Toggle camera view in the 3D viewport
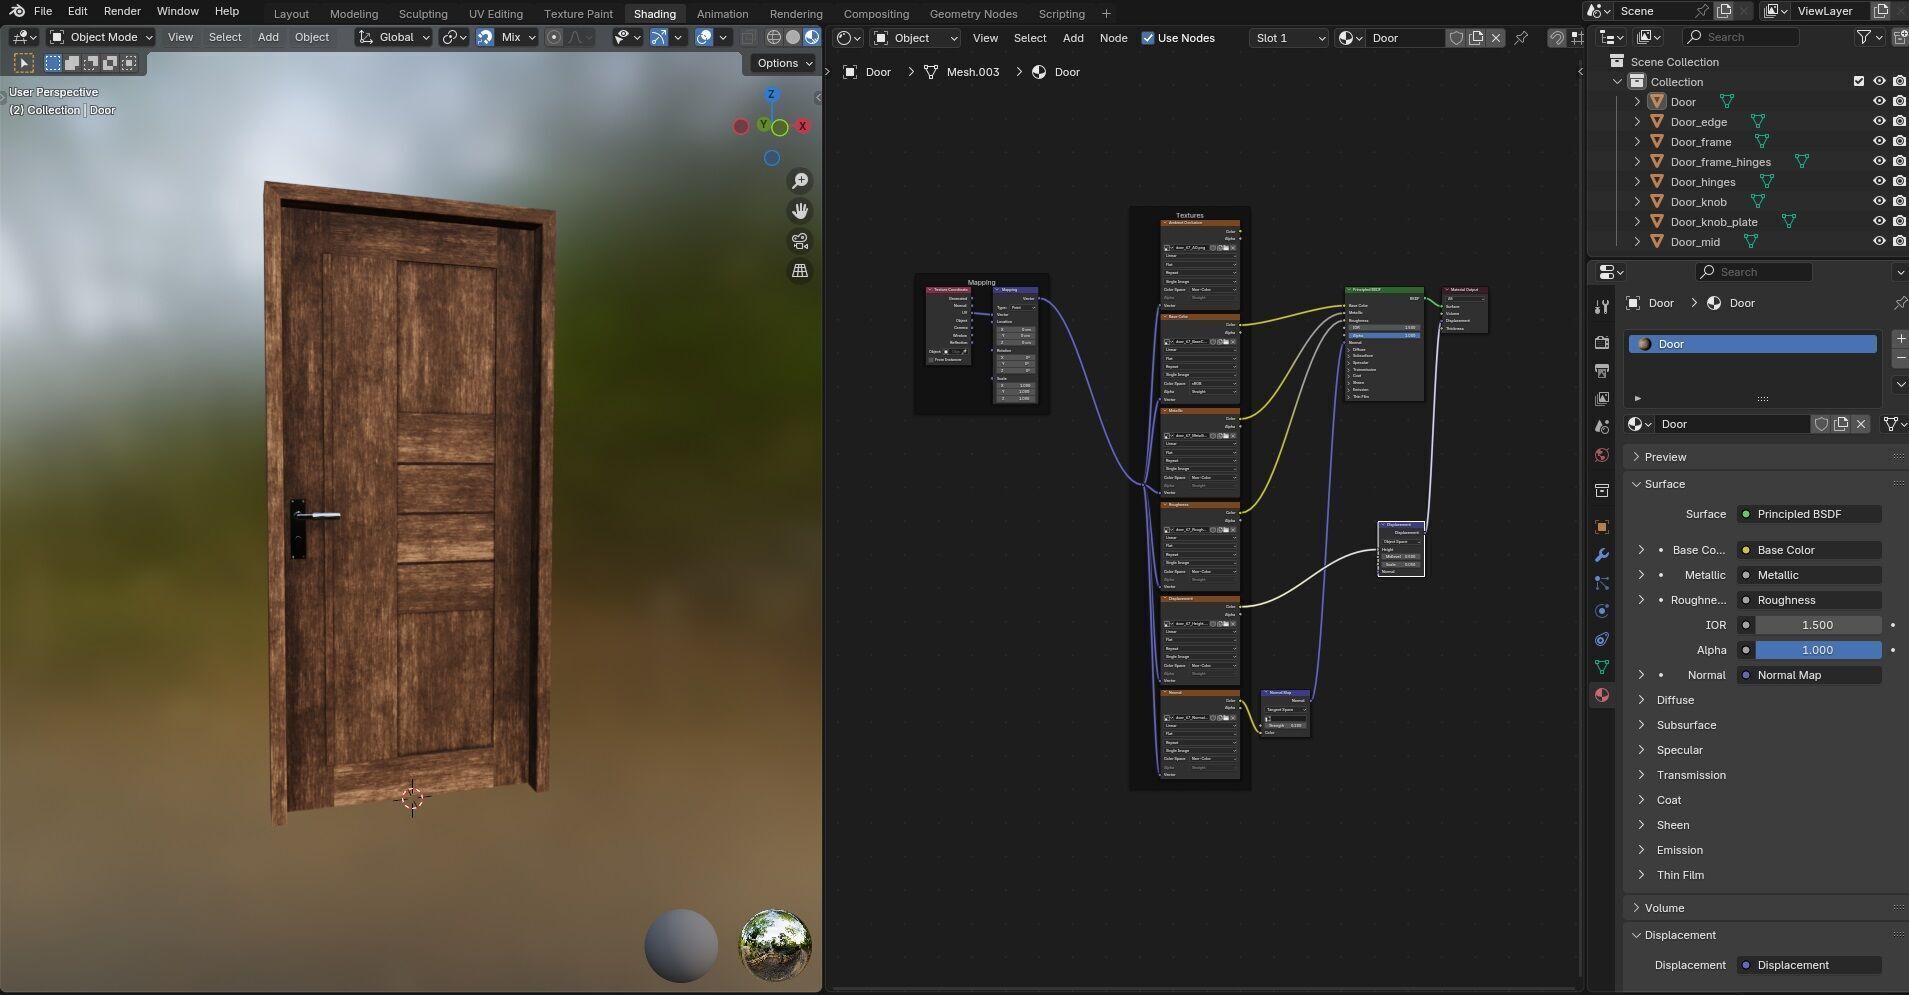 800,241
